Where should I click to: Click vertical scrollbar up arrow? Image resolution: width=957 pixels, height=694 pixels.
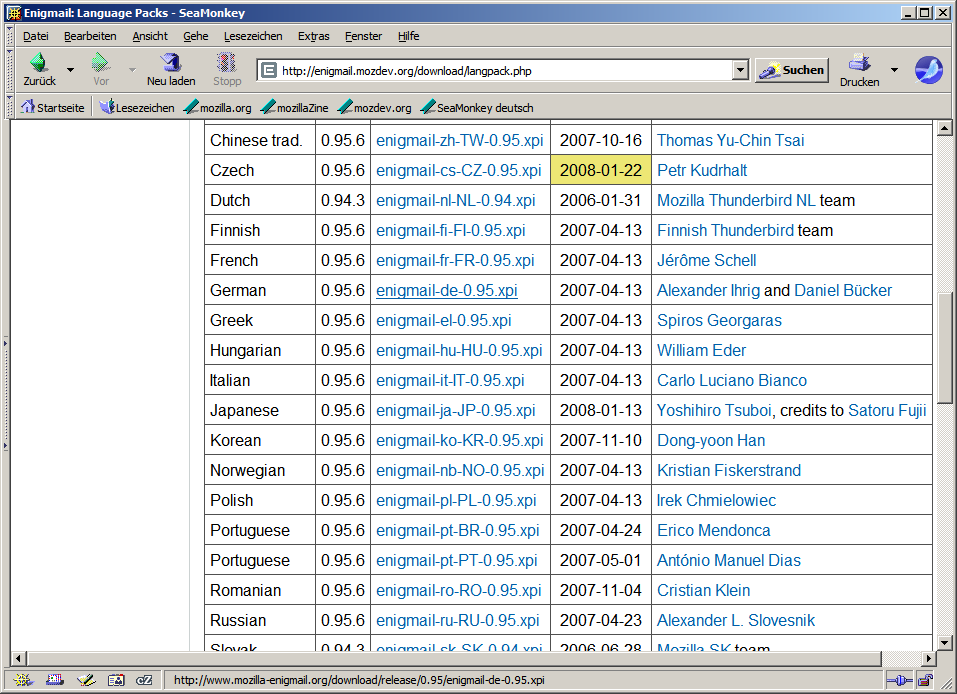click(x=945, y=128)
